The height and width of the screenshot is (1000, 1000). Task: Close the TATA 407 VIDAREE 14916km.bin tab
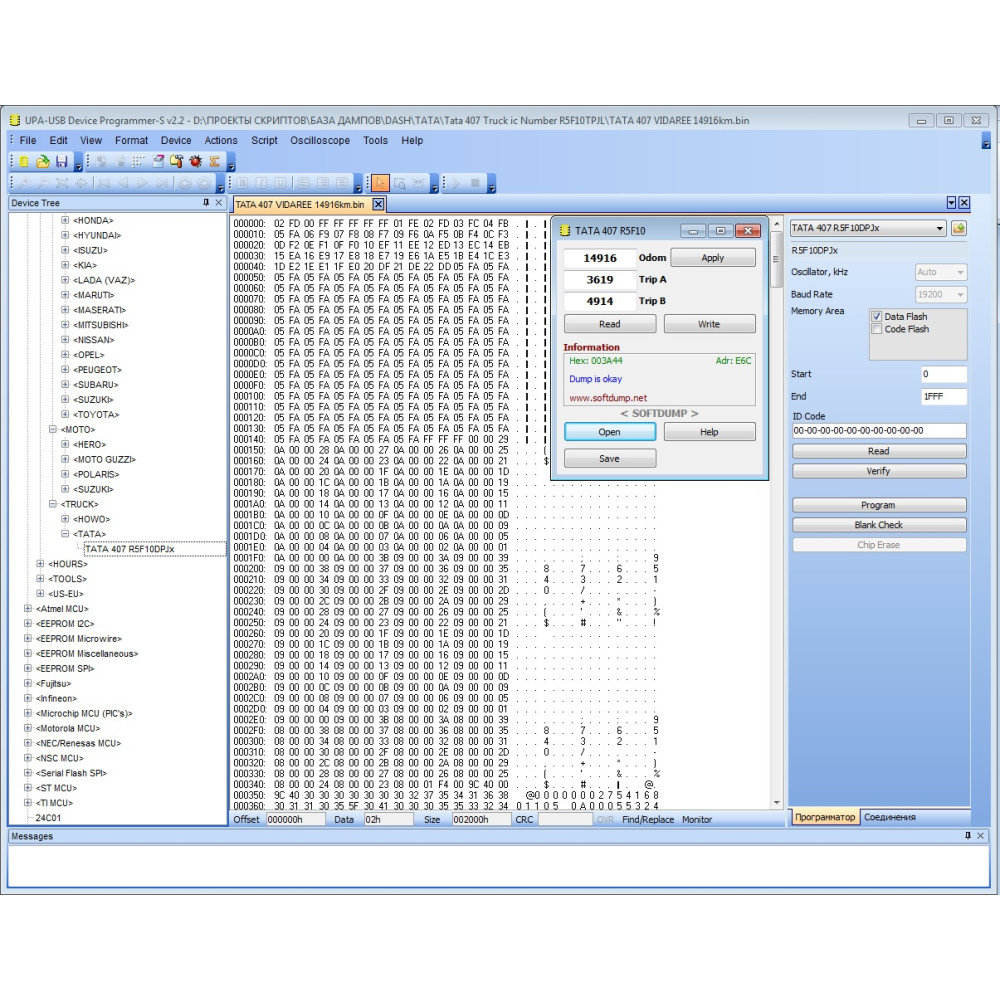pos(378,204)
